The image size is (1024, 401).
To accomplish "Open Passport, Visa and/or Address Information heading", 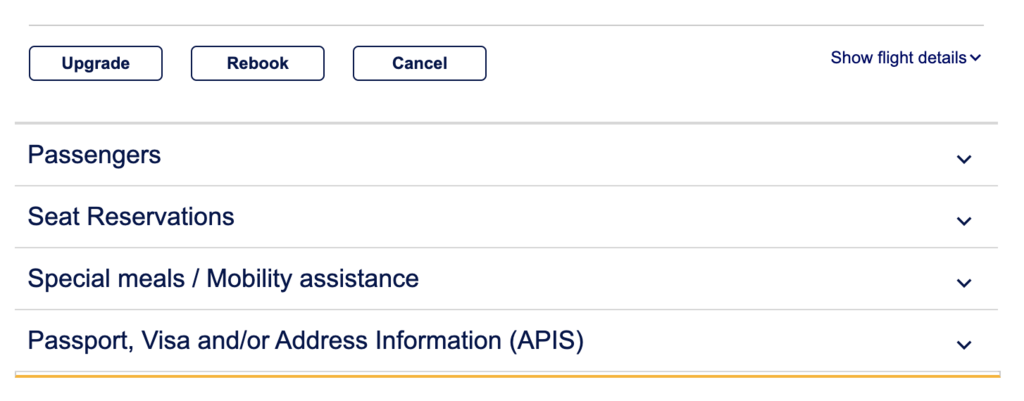I will coord(305,340).
